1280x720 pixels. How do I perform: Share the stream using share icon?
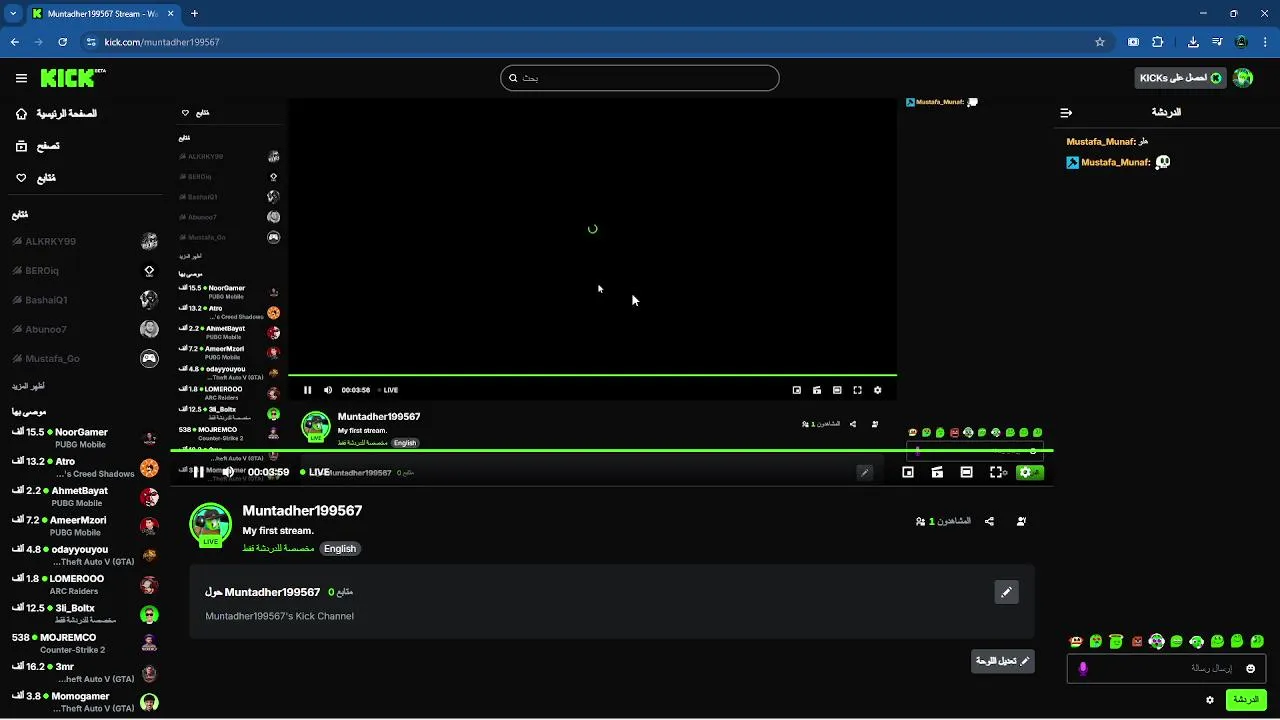click(x=989, y=521)
